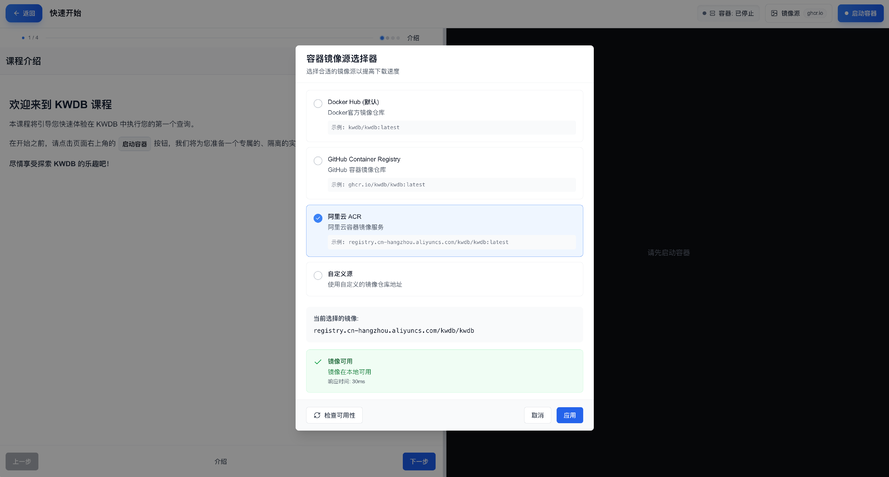Click the 检查可用性 button
The height and width of the screenshot is (477, 889).
335,415
